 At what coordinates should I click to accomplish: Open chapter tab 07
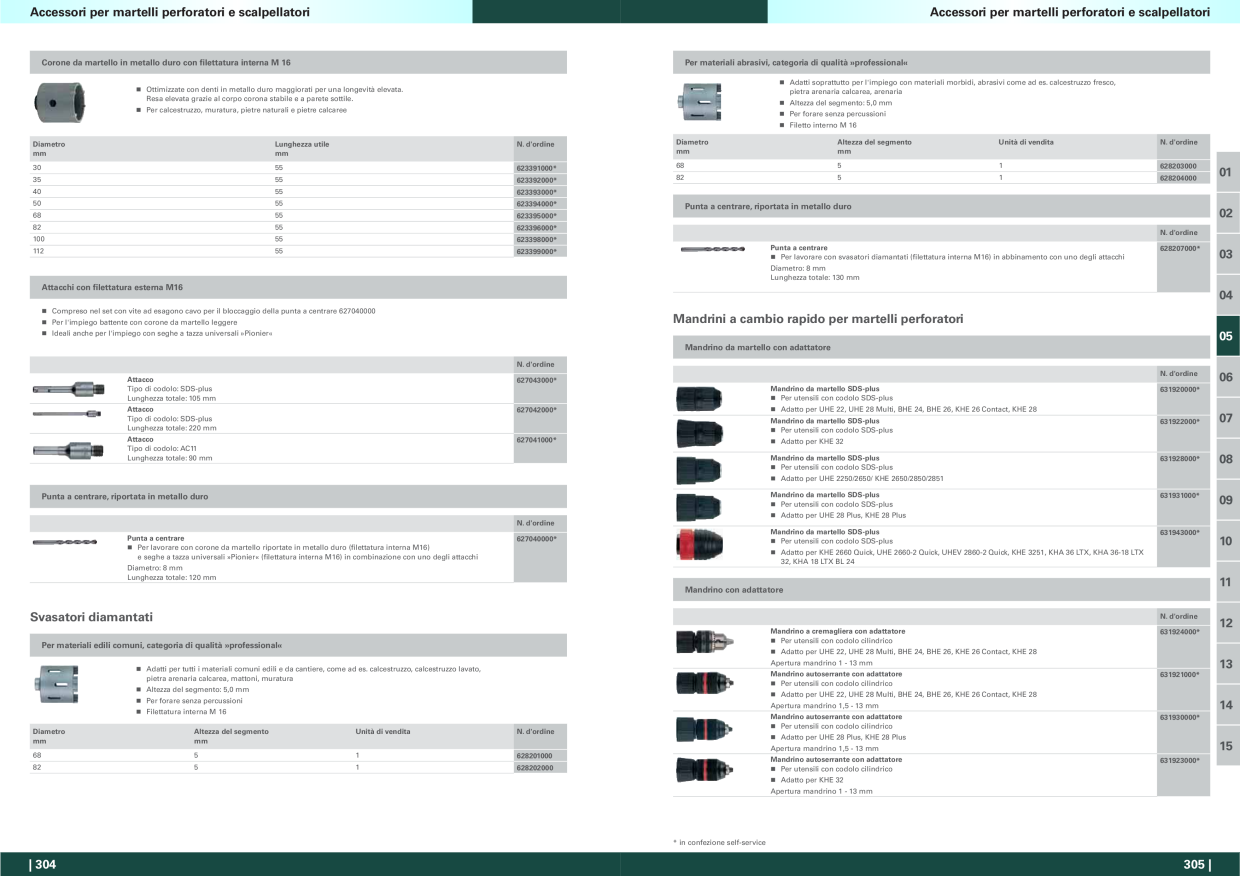1227,418
